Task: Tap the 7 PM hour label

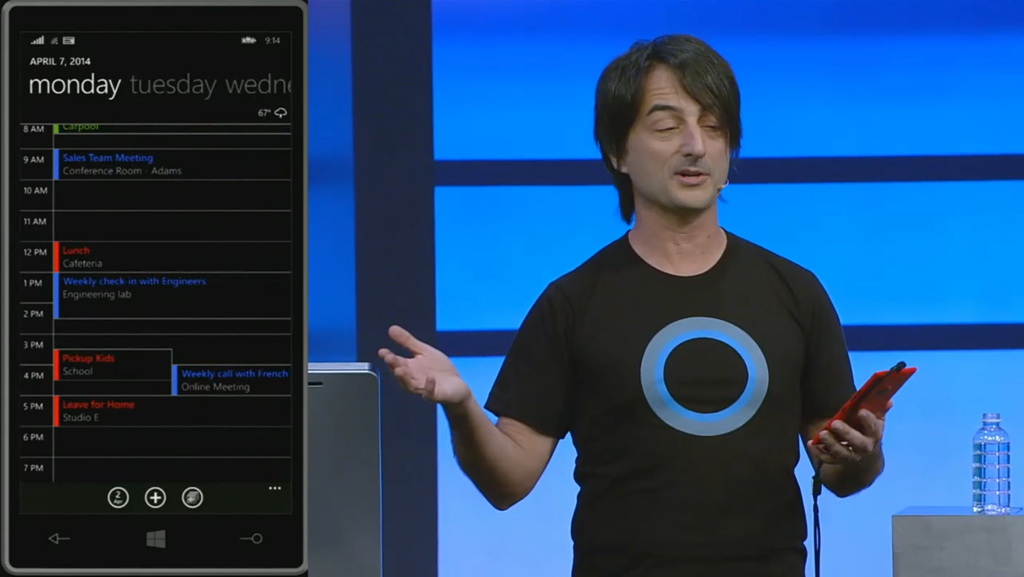Action: tap(33, 468)
